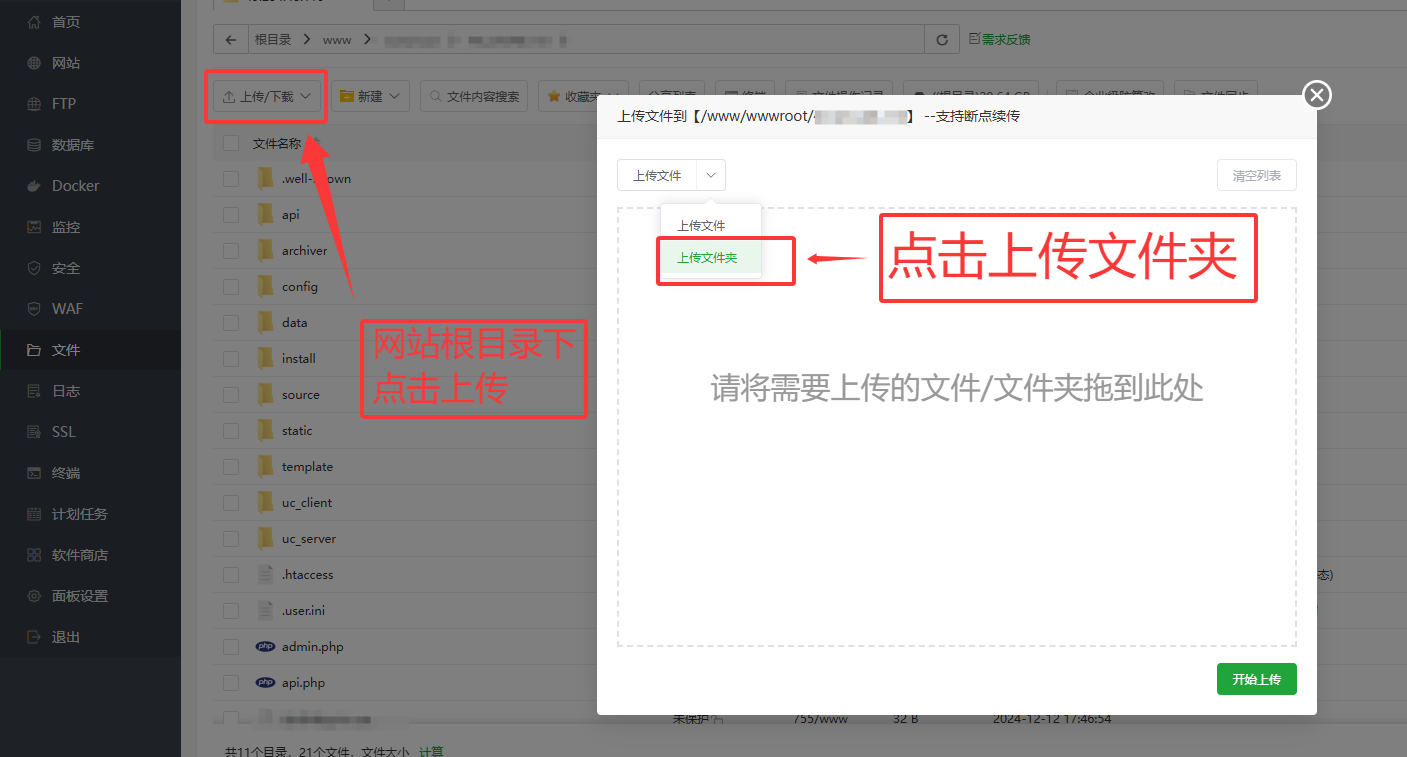Image resolution: width=1407 pixels, height=757 pixels.
Task: Open the 新建 dropdown menu
Action: click(x=370, y=97)
